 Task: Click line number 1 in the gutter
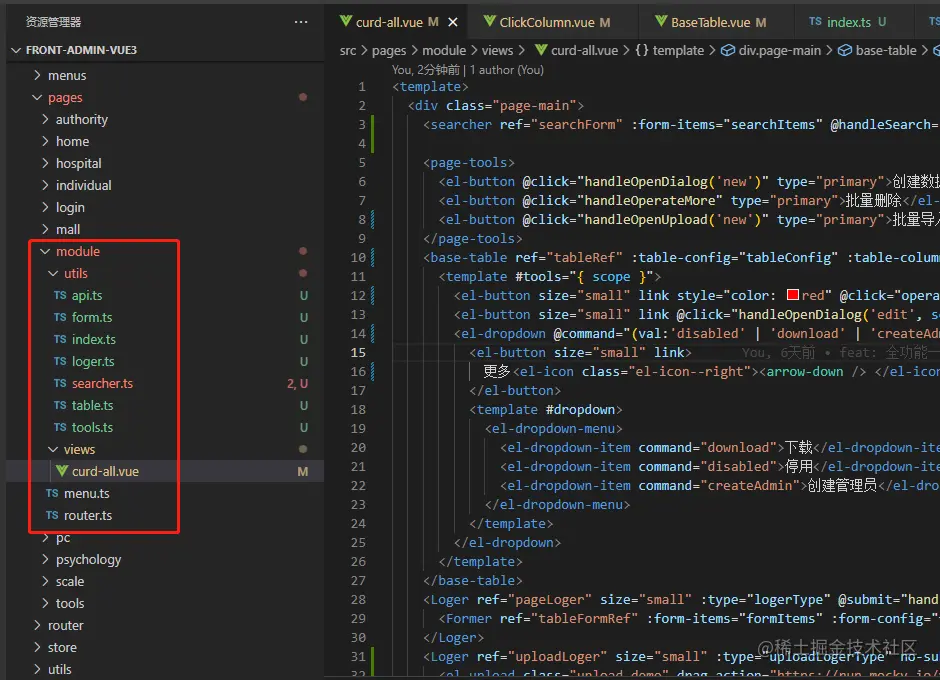pos(361,86)
